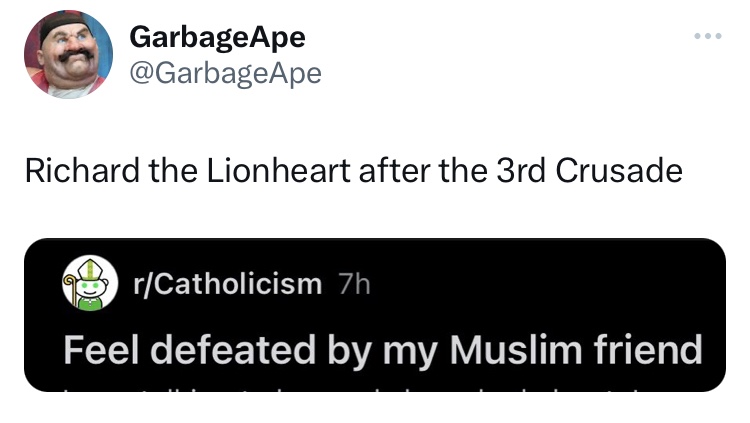The height and width of the screenshot is (423, 750).
Task: Click the bishop mitre on the Snoo icon
Action: (89, 271)
